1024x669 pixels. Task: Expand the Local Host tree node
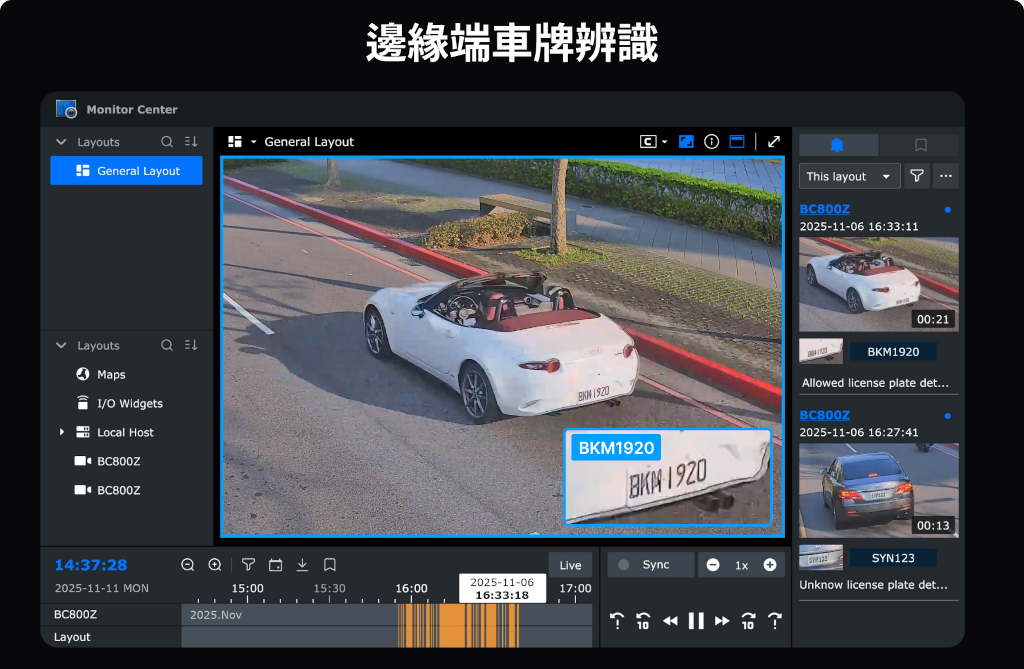(62, 432)
